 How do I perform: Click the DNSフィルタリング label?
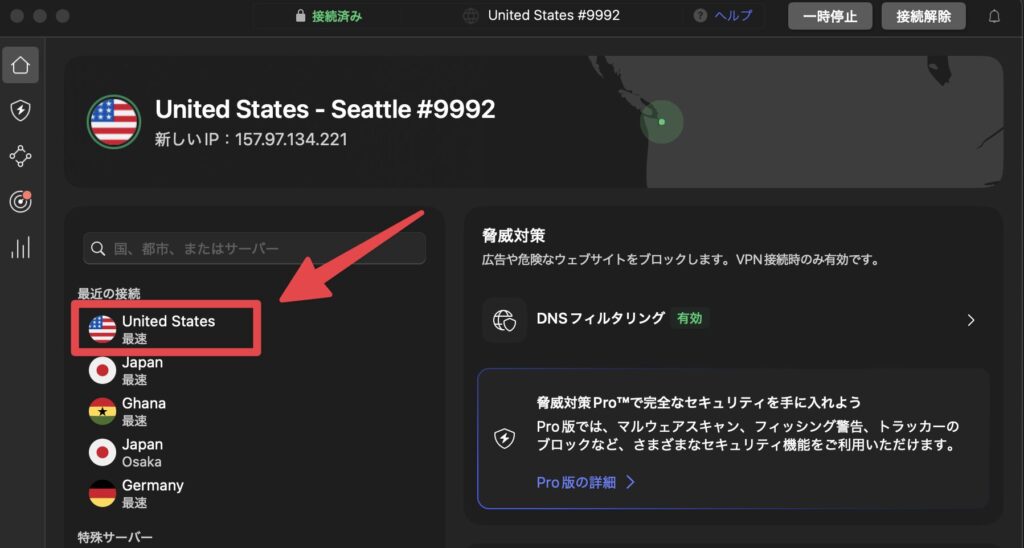click(x=600, y=318)
